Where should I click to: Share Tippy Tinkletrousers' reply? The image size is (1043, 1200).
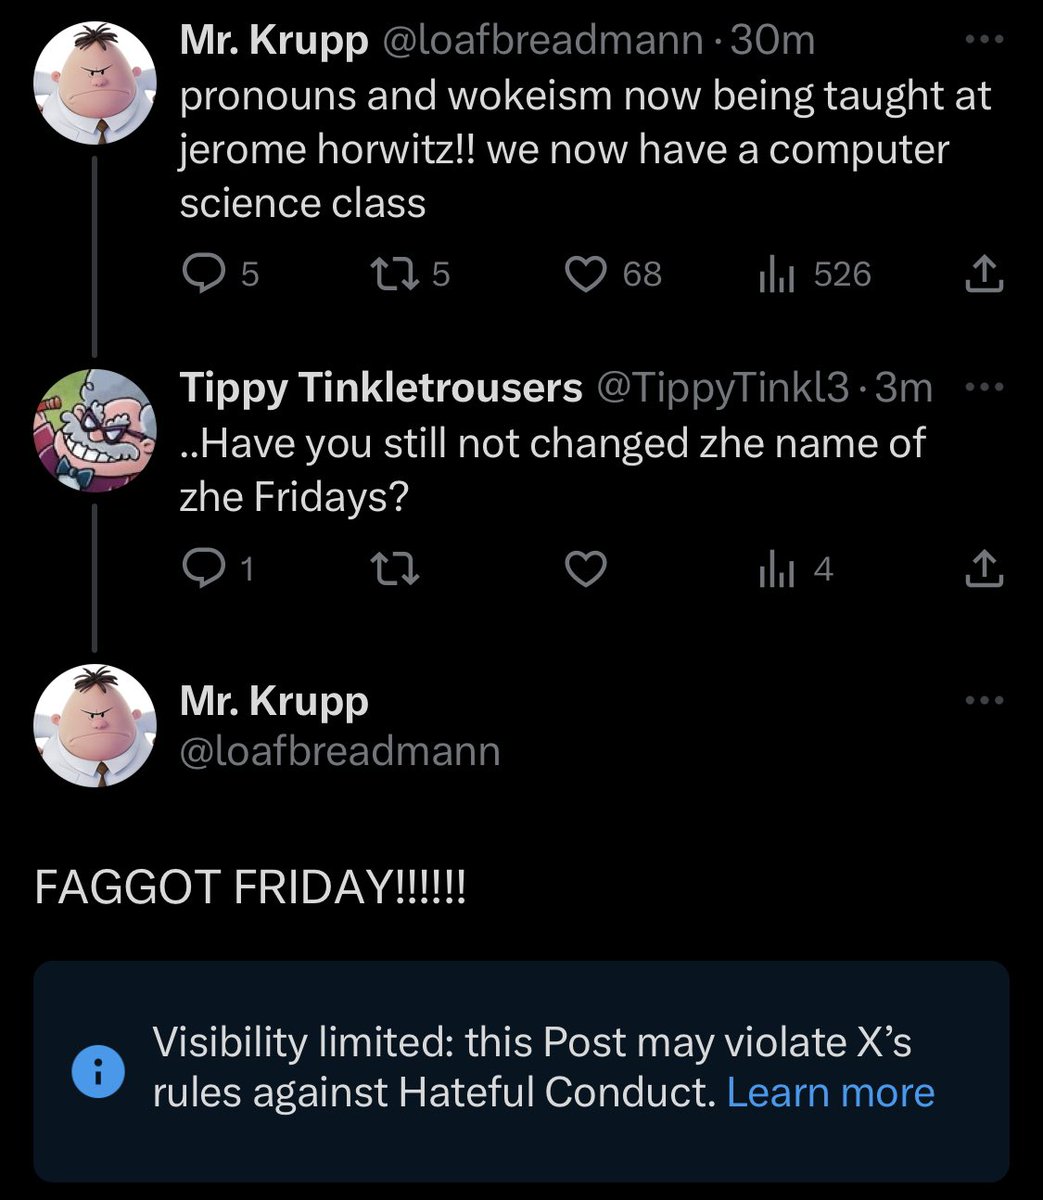click(x=983, y=568)
